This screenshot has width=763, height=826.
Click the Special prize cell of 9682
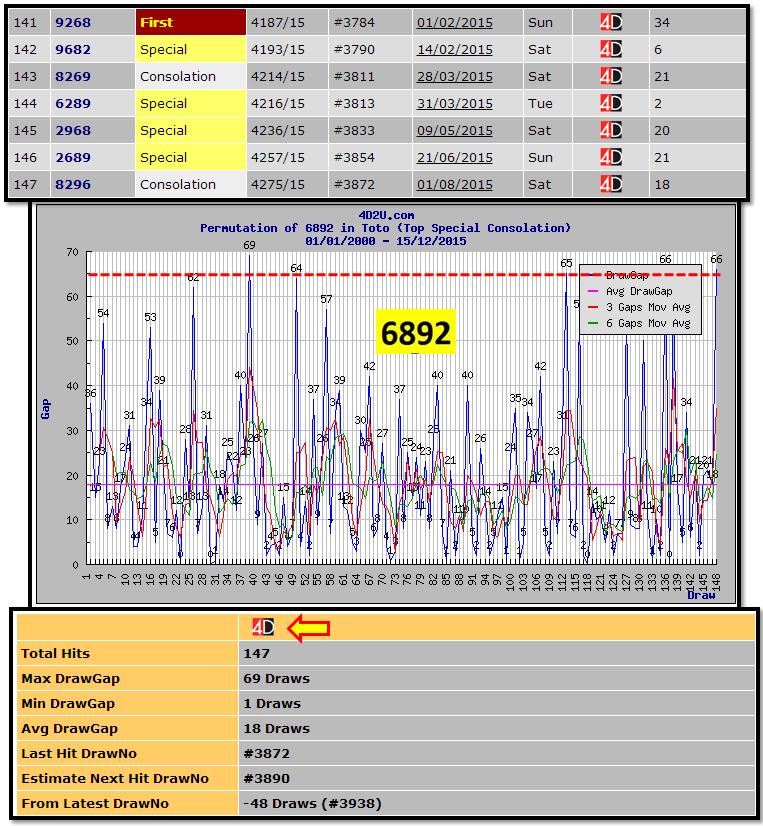point(191,50)
